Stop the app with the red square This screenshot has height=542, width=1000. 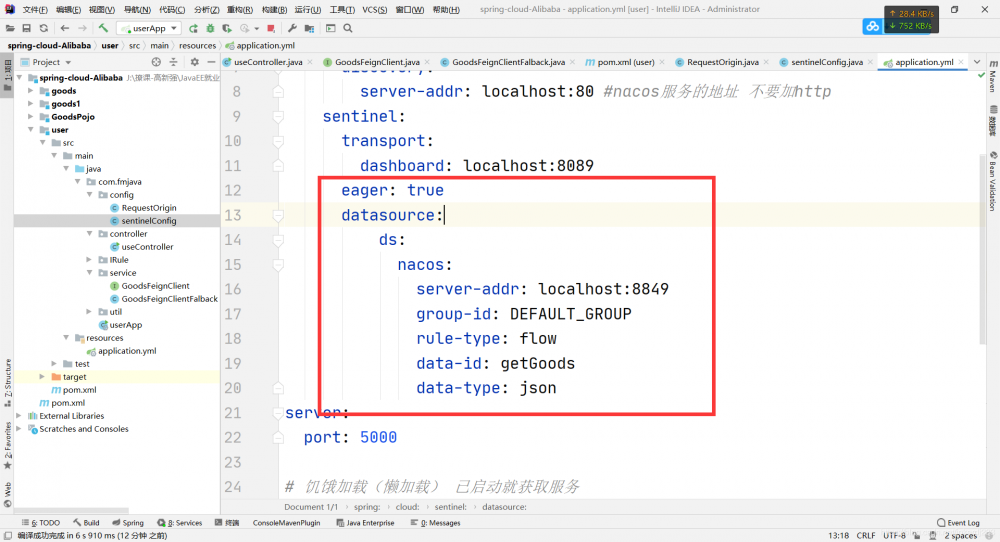pyautogui.click(x=270, y=28)
